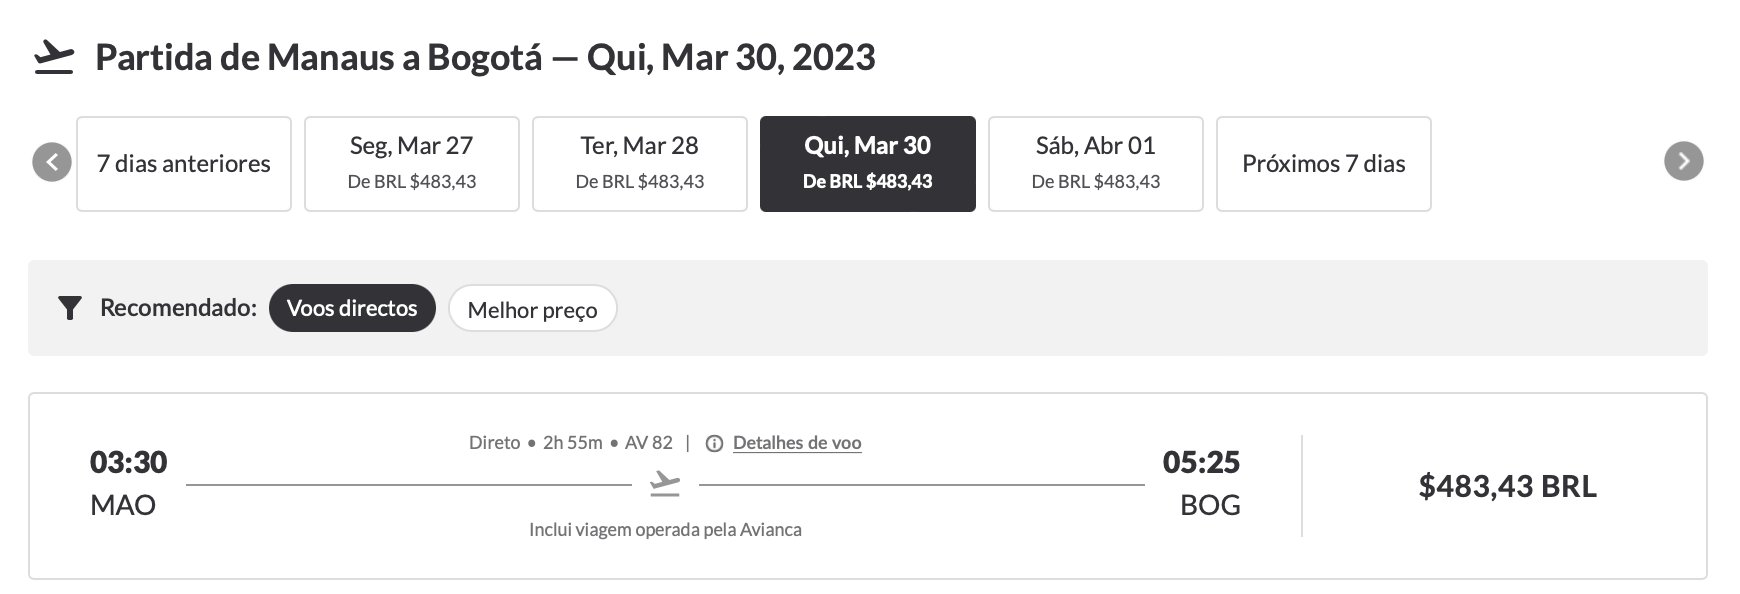Toggle the Melhor preço filter
Image resolution: width=1740 pixels, height=594 pixels.
532,309
